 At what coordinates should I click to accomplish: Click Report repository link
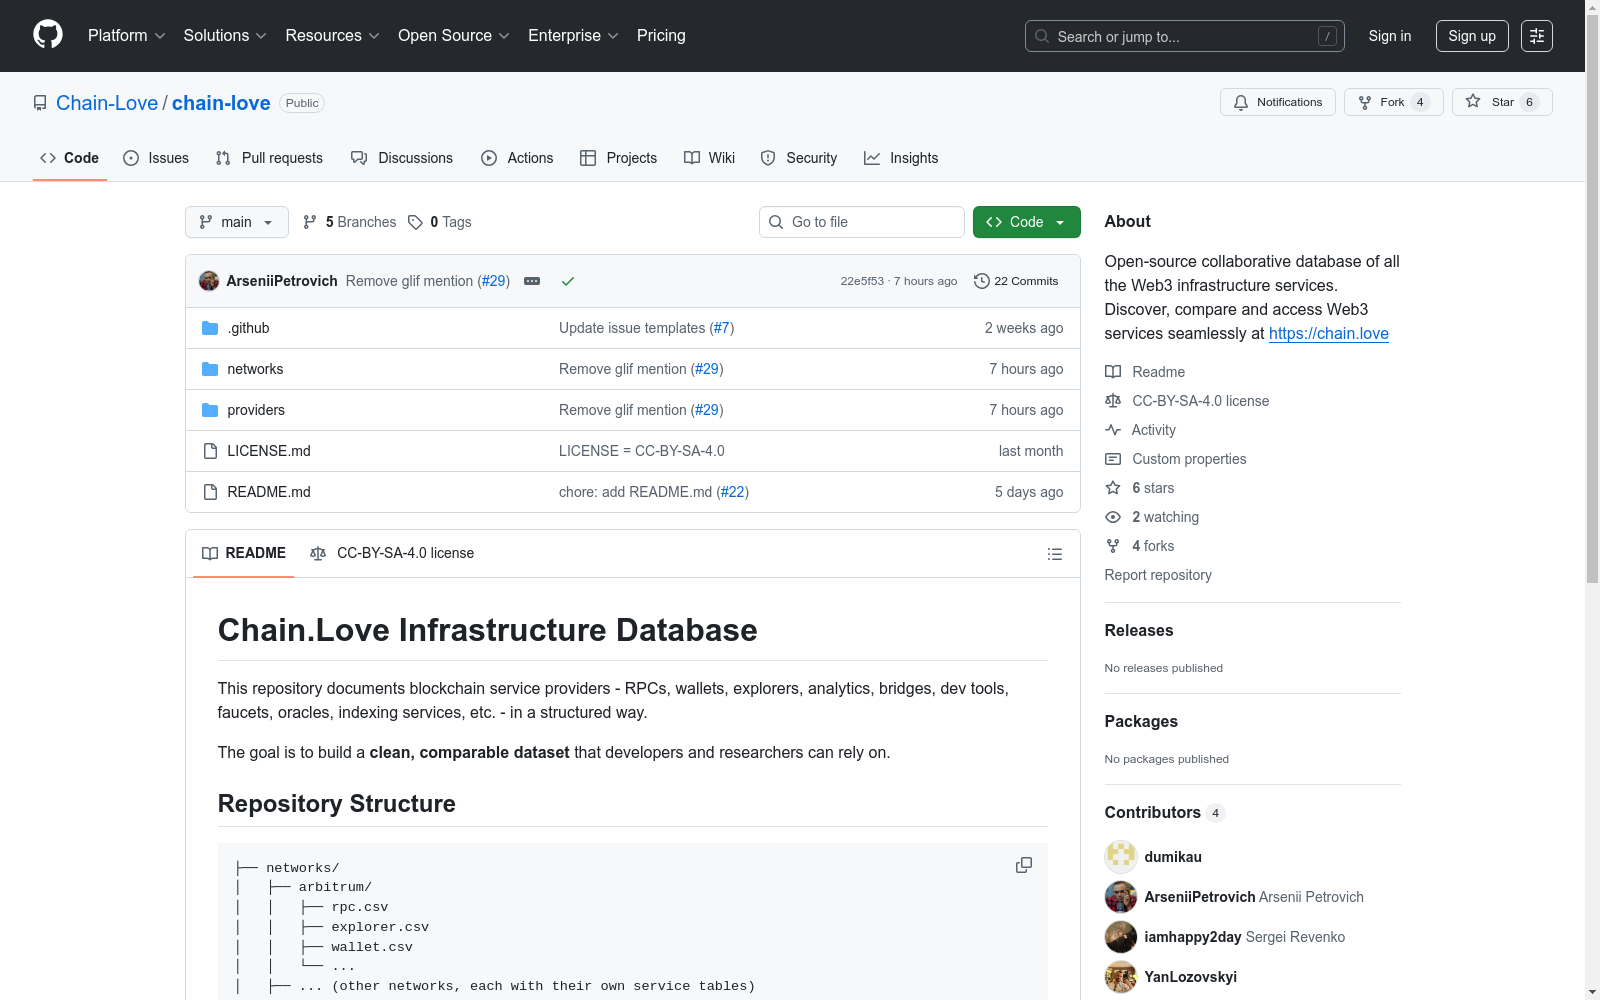tap(1158, 575)
